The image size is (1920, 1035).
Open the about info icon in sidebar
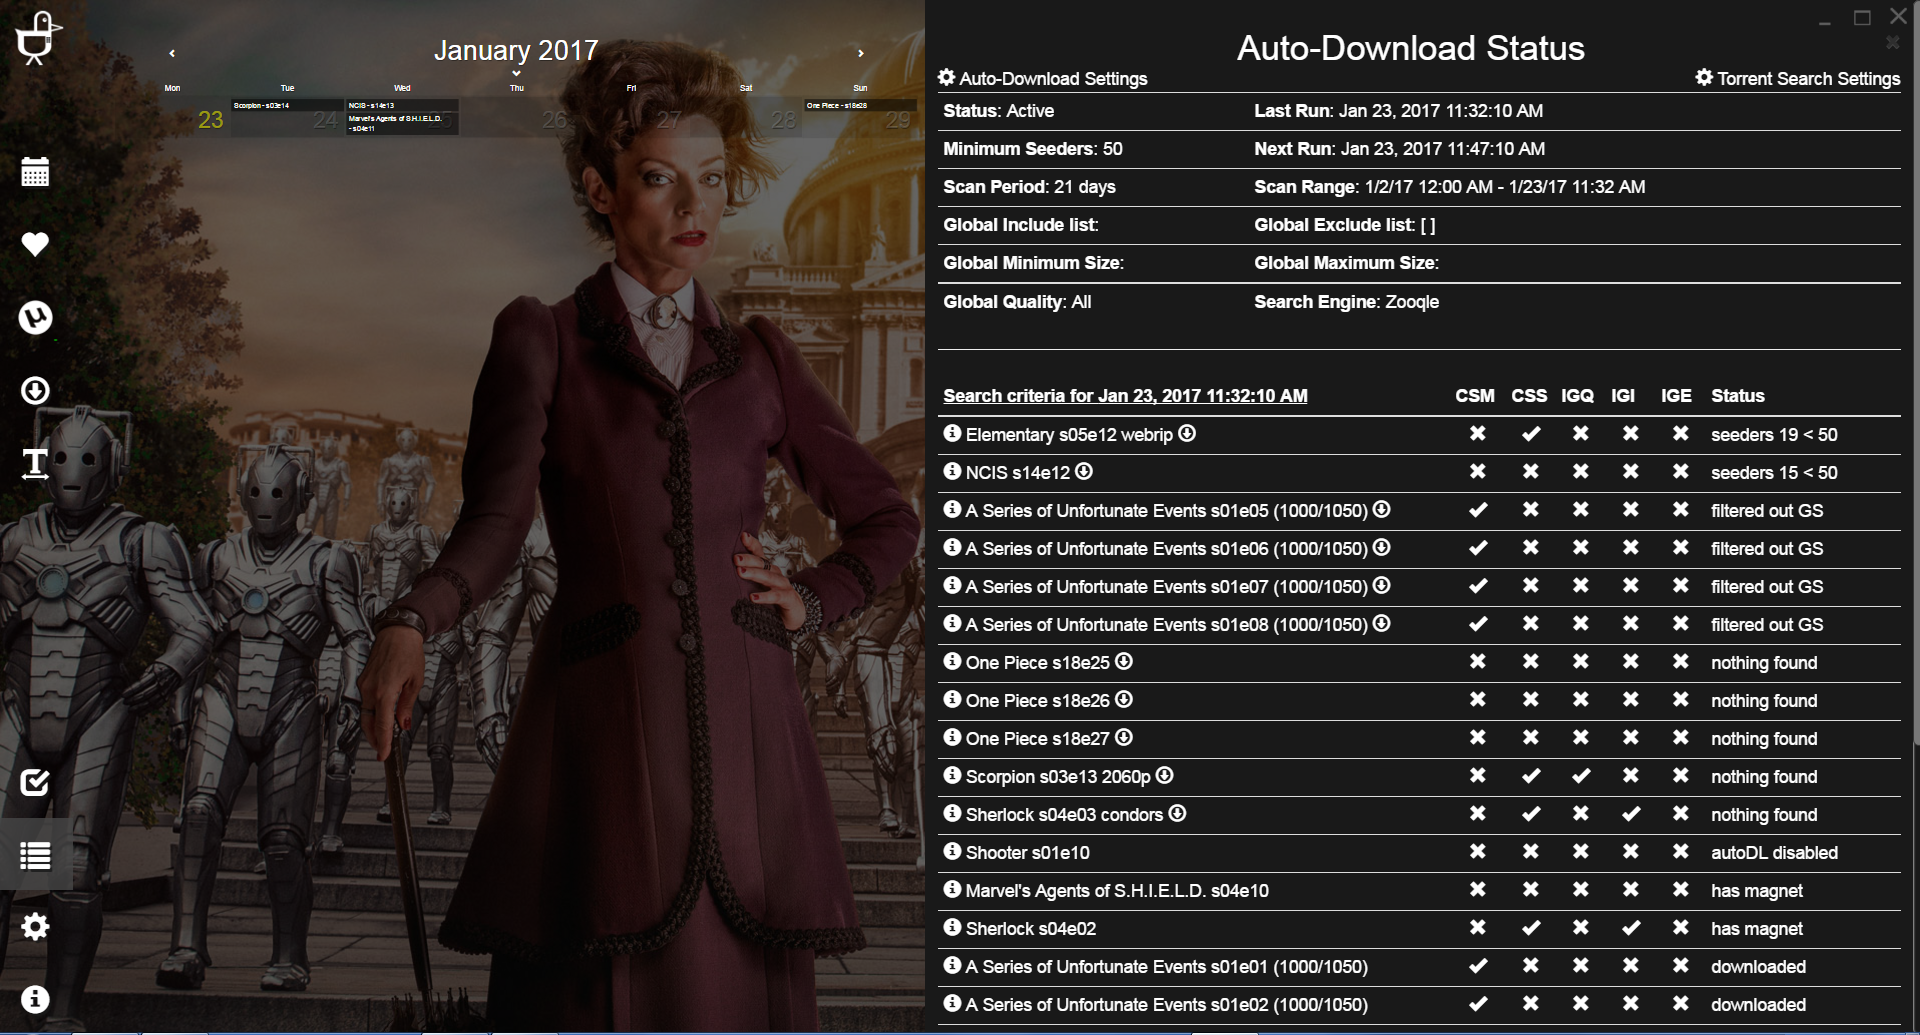click(x=35, y=999)
